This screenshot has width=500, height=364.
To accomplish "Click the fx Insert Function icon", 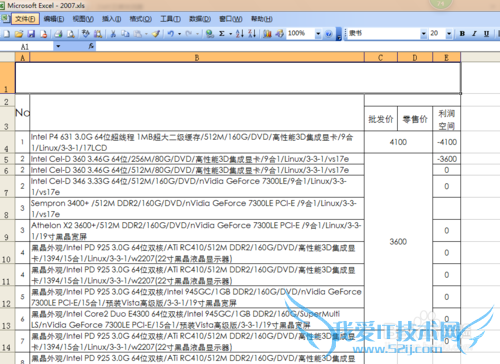I will pos(91,46).
